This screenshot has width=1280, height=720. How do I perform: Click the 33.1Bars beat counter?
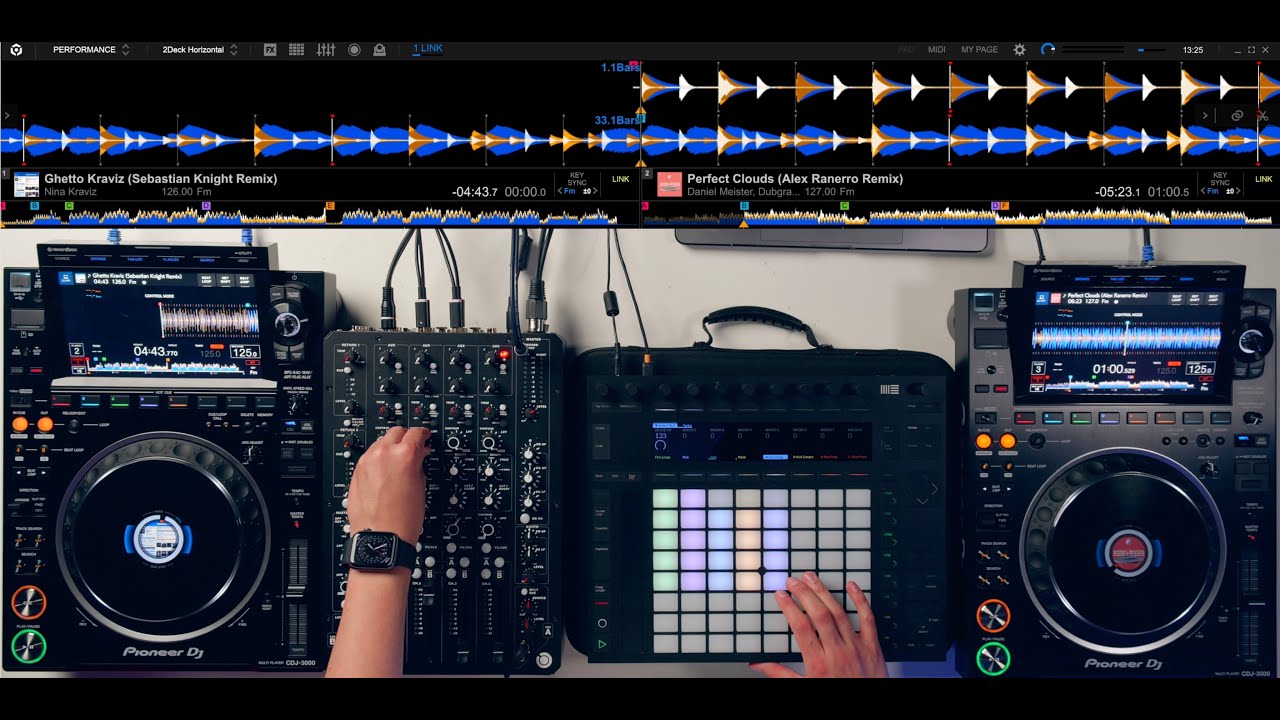(x=617, y=120)
